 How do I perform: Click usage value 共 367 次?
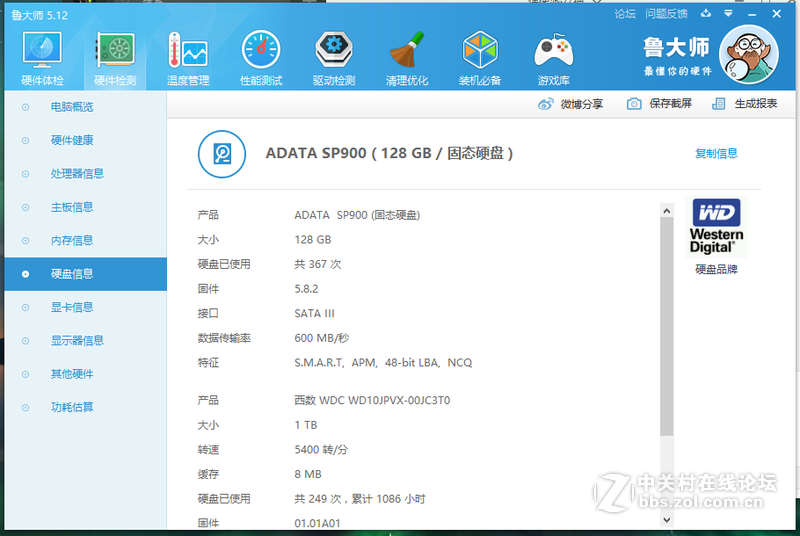point(317,264)
